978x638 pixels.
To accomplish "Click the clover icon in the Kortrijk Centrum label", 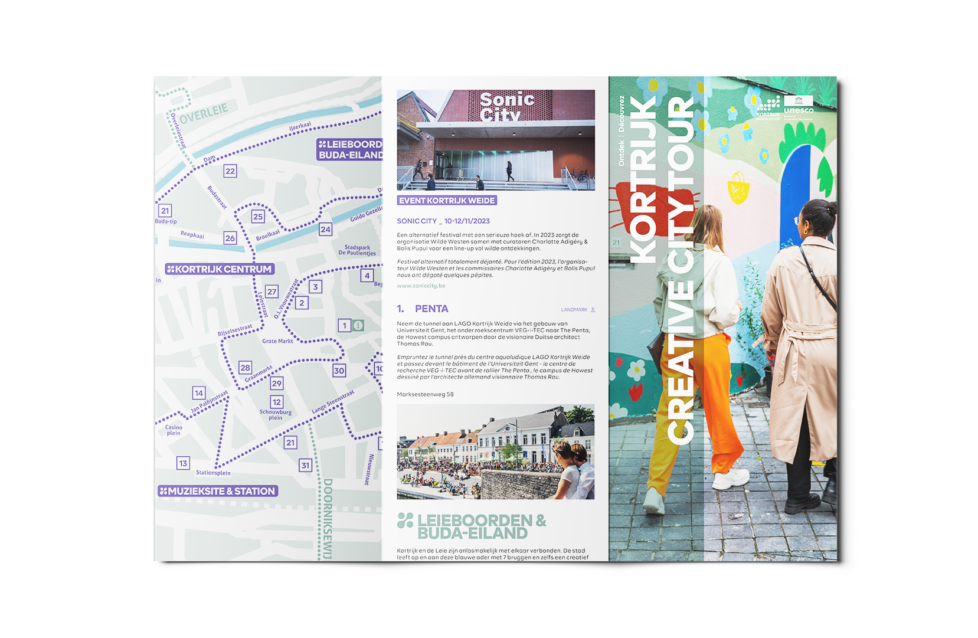I will (x=170, y=269).
